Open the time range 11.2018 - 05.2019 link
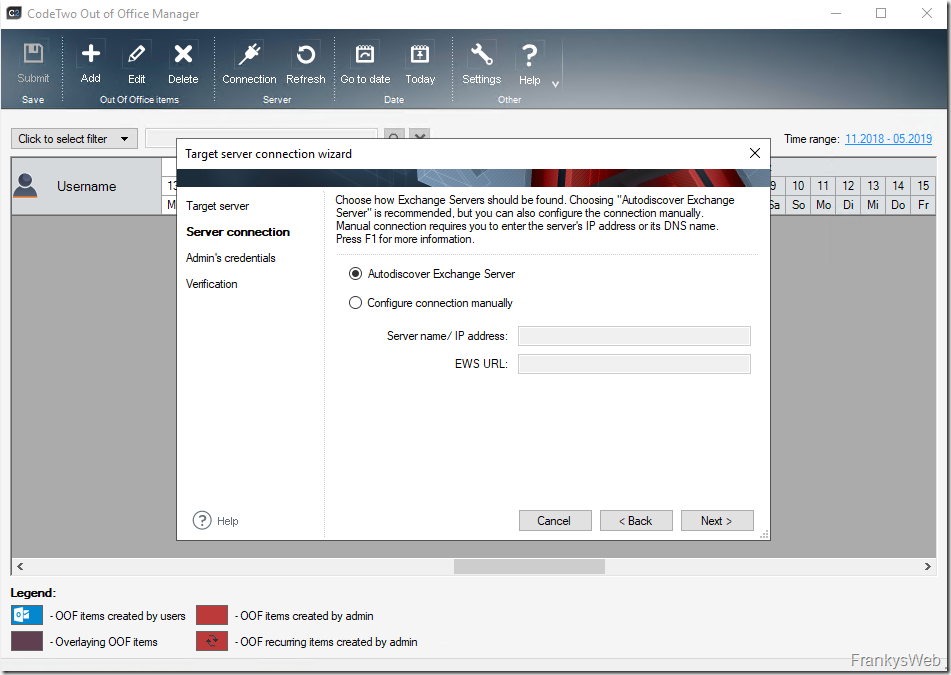Viewport: 951px width, 675px height. [889, 139]
